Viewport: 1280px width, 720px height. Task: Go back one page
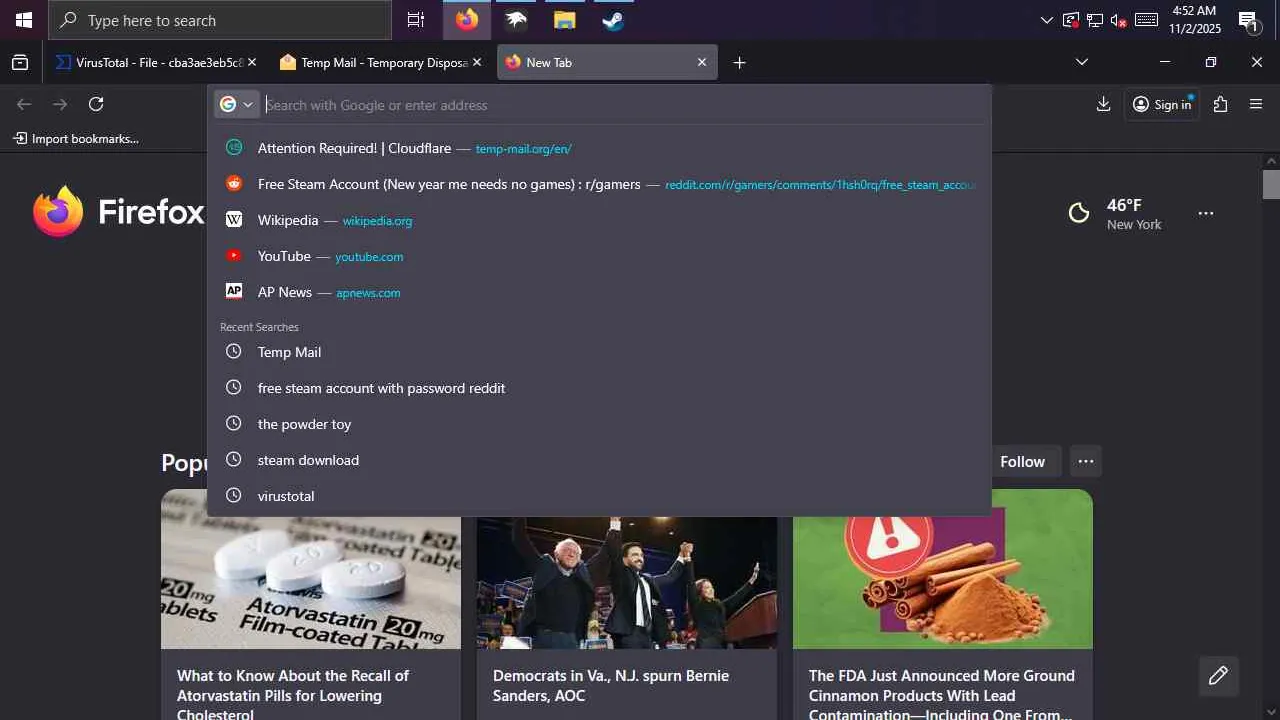click(24, 104)
